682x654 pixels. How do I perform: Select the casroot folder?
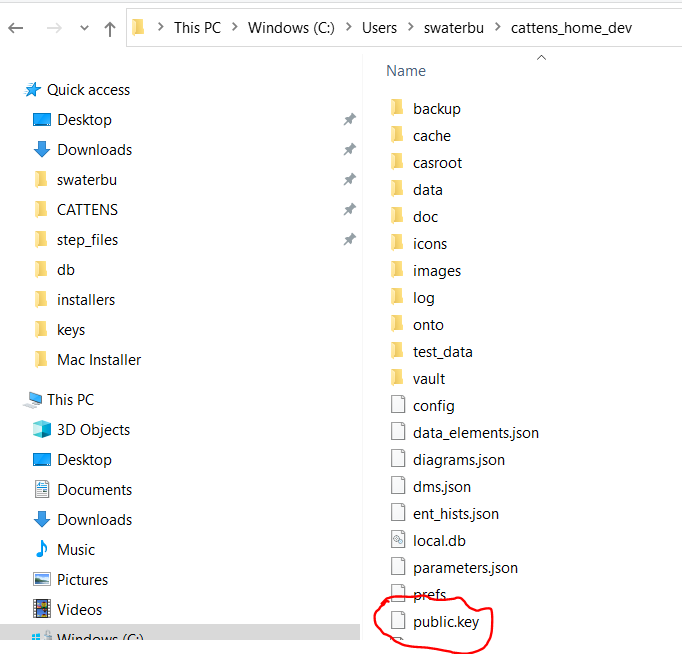(437, 163)
